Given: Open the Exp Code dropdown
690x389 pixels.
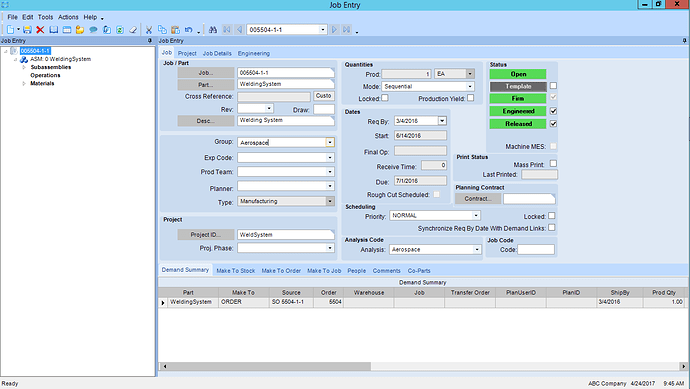Looking at the screenshot, I should [x=330, y=158].
